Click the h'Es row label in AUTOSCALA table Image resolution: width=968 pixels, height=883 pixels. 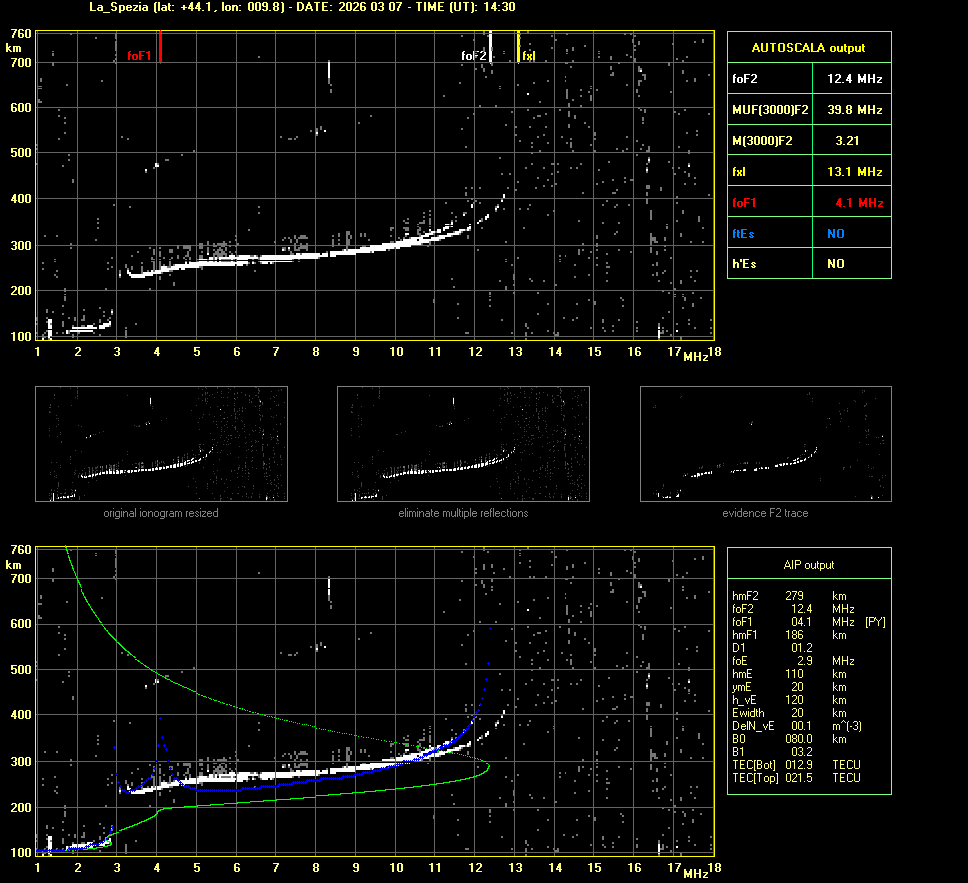[746, 264]
